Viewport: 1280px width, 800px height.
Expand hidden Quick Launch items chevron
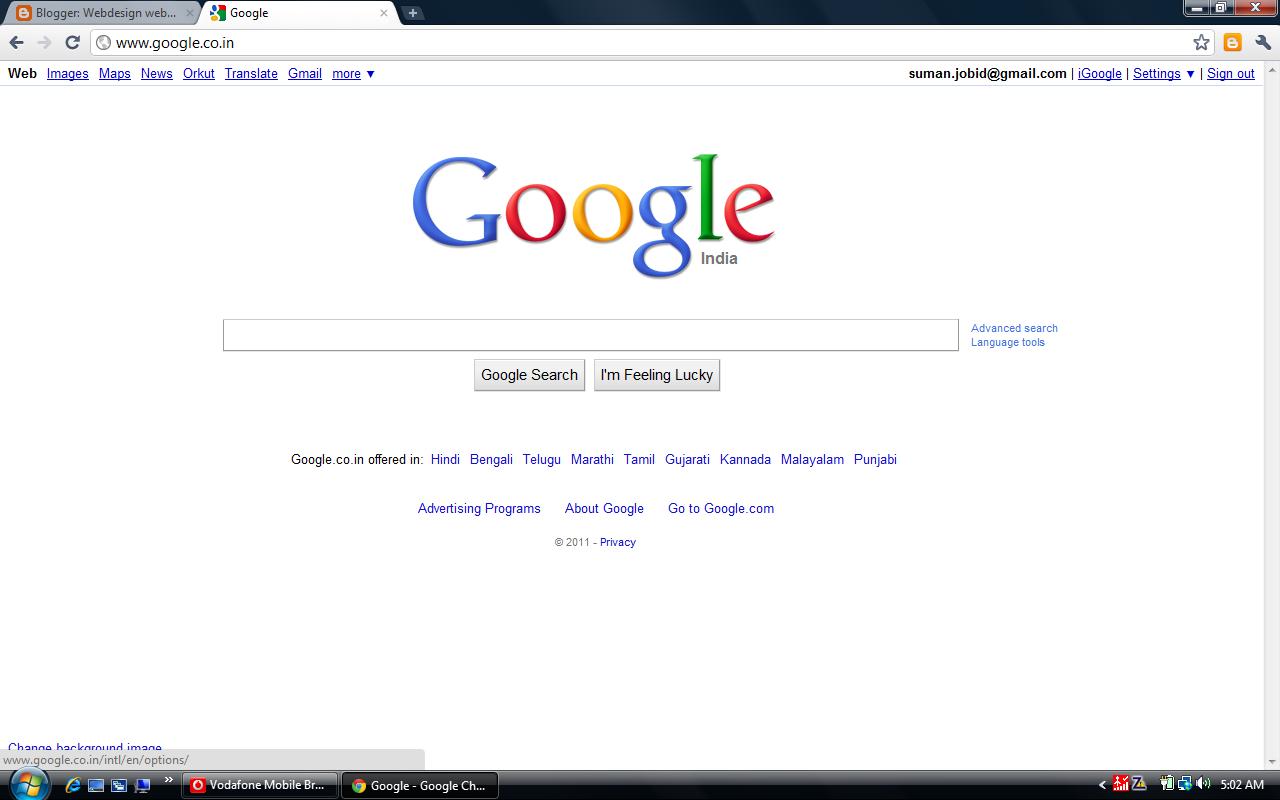tap(168, 780)
